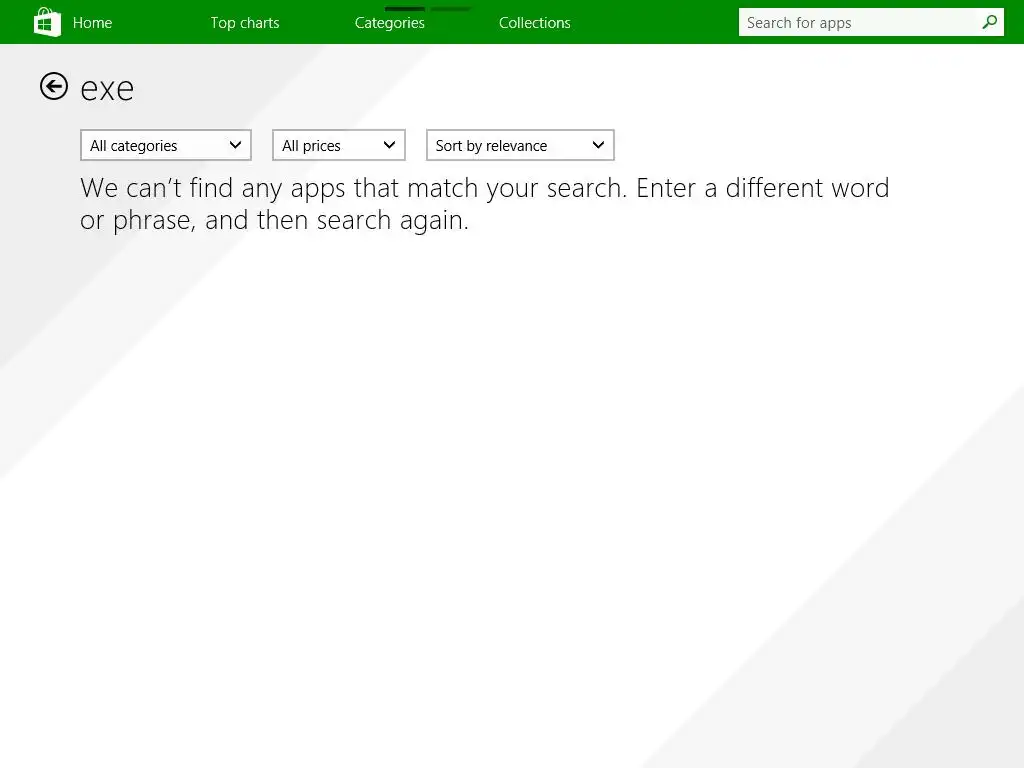Expand the Sort by relevance dropdown

pyautogui.click(x=520, y=145)
